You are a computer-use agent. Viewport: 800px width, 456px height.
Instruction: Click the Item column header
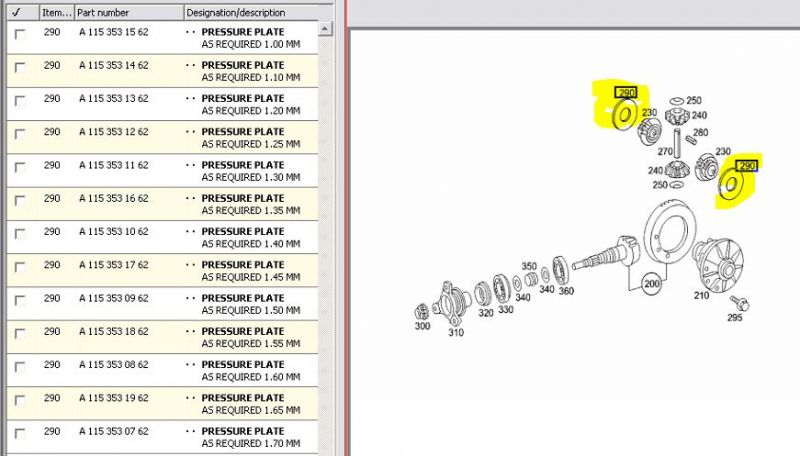pos(54,13)
